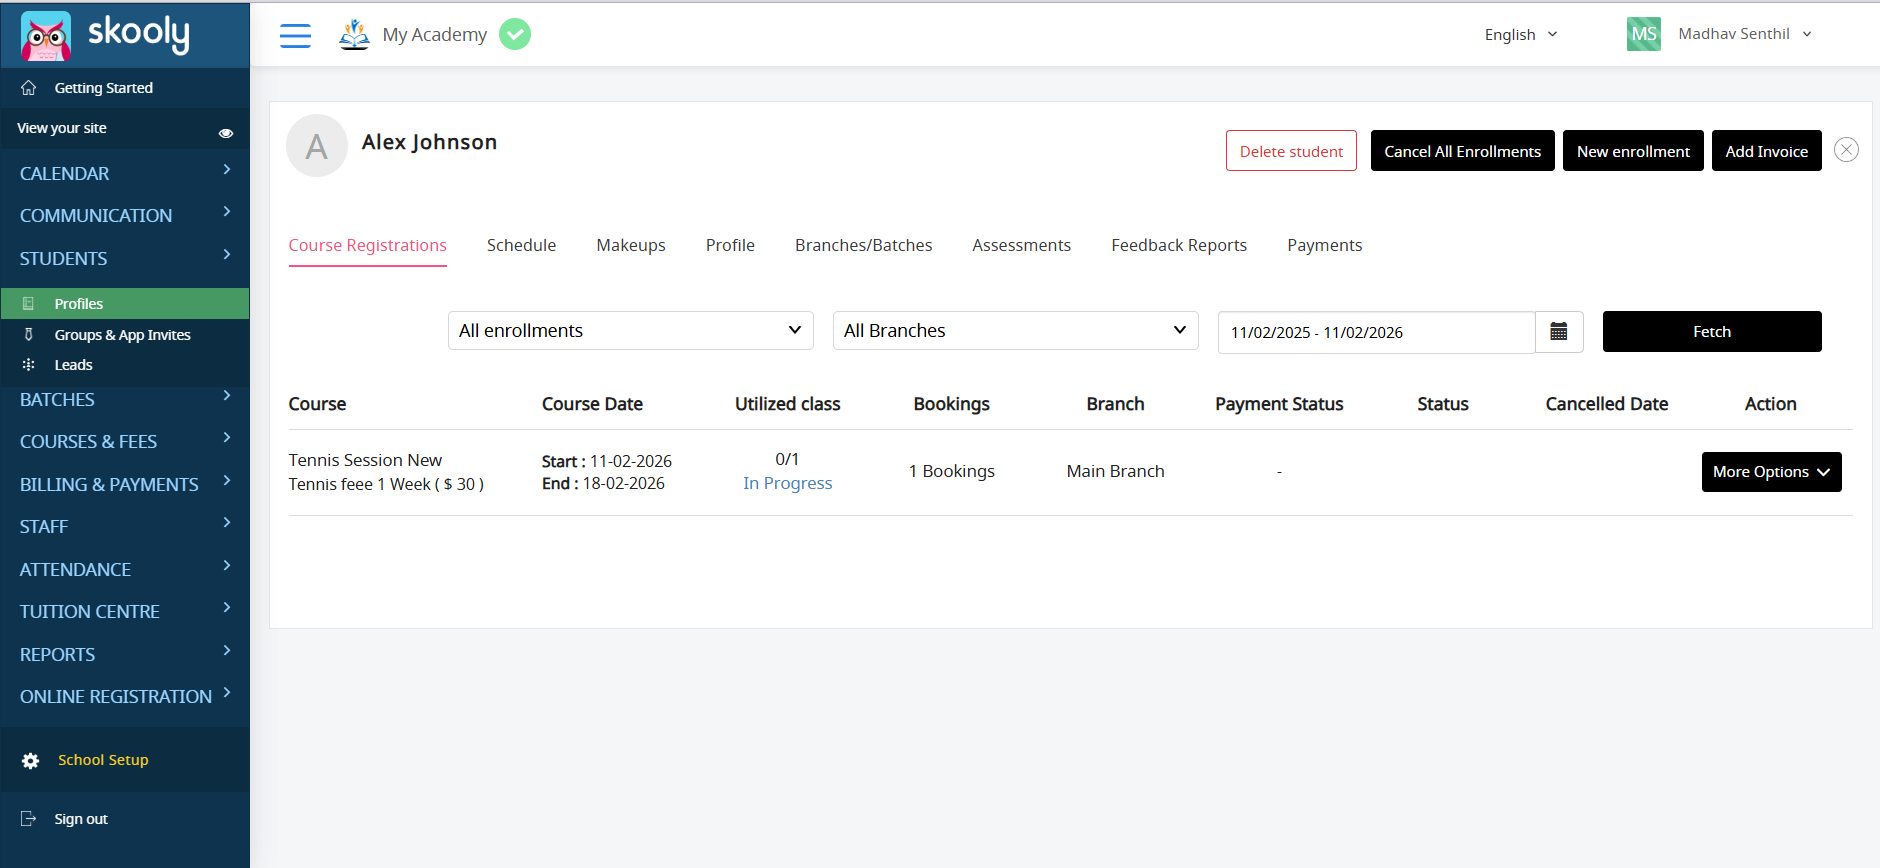Toggle the View your site eye icon
This screenshot has height=868, width=1880.
coord(226,133)
